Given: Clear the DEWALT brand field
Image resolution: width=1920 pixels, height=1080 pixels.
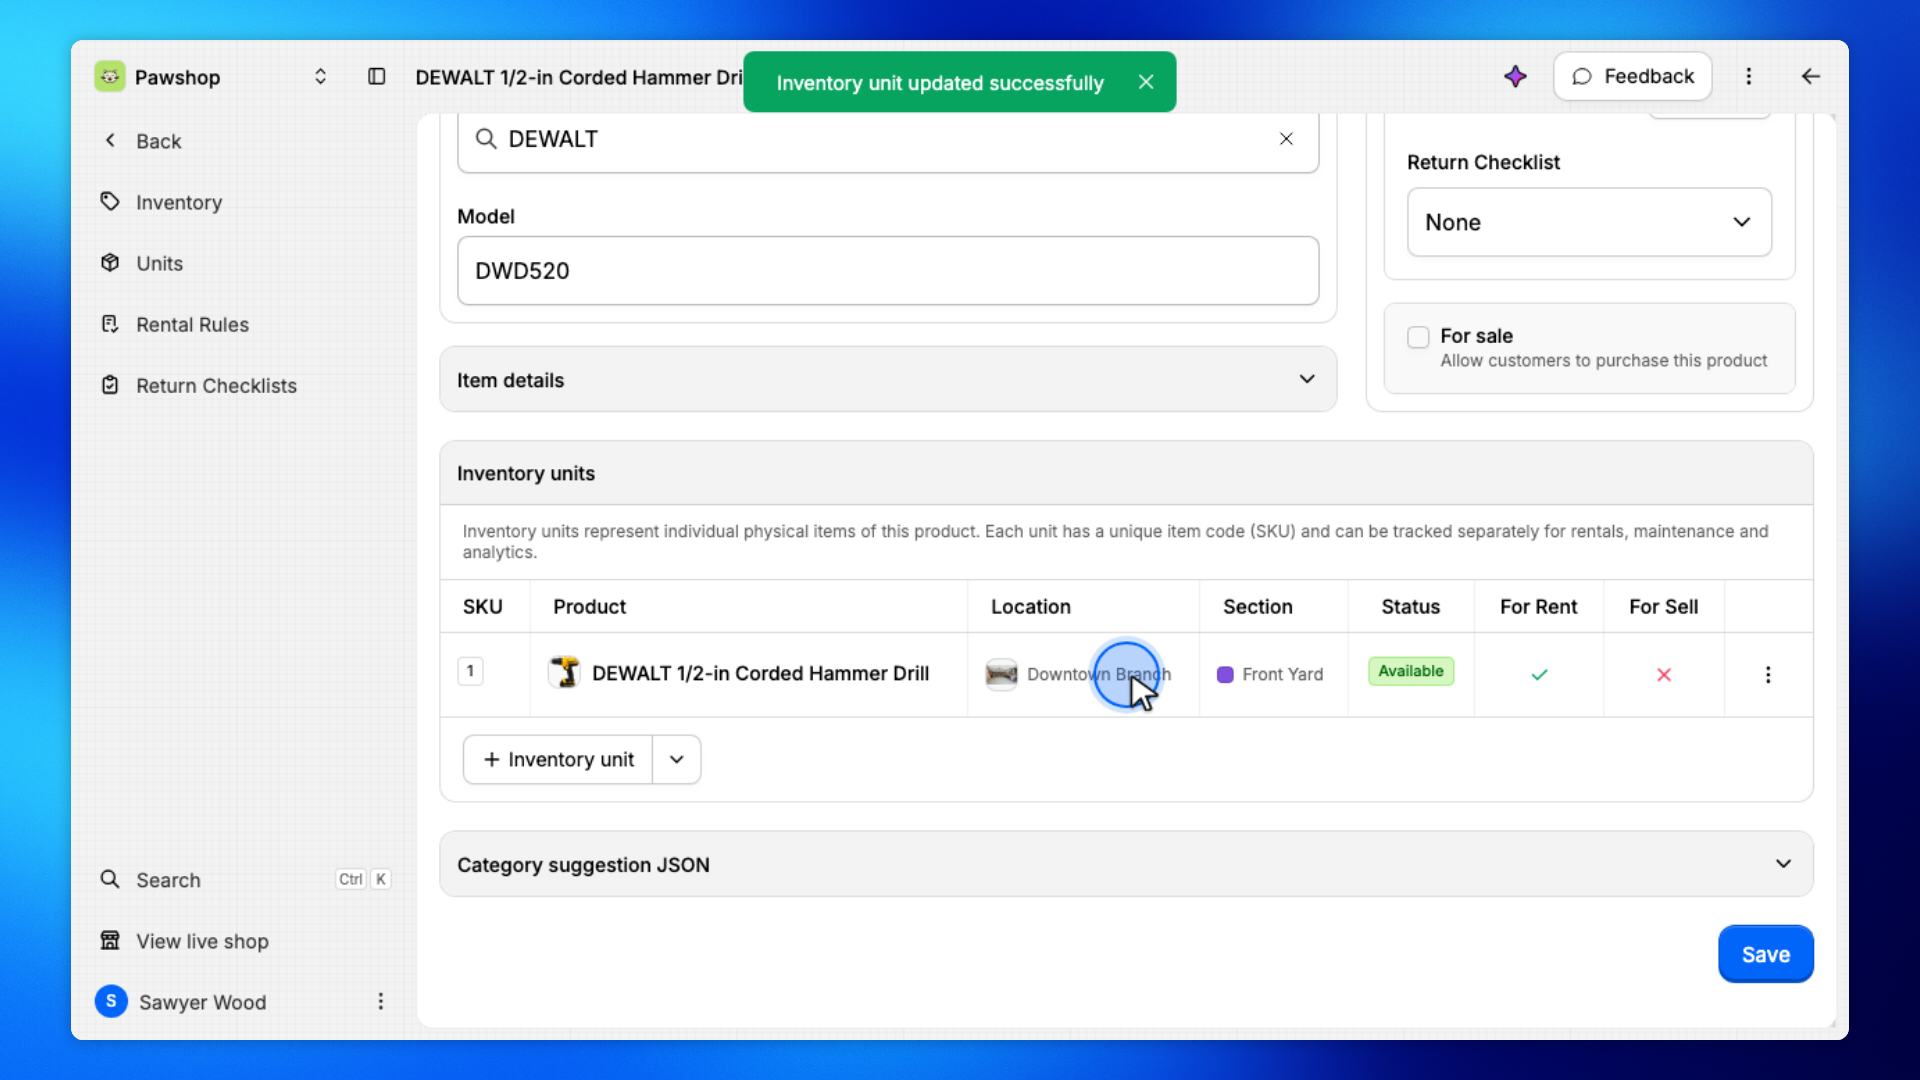Looking at the screenshot, I should click(1286, 139).
